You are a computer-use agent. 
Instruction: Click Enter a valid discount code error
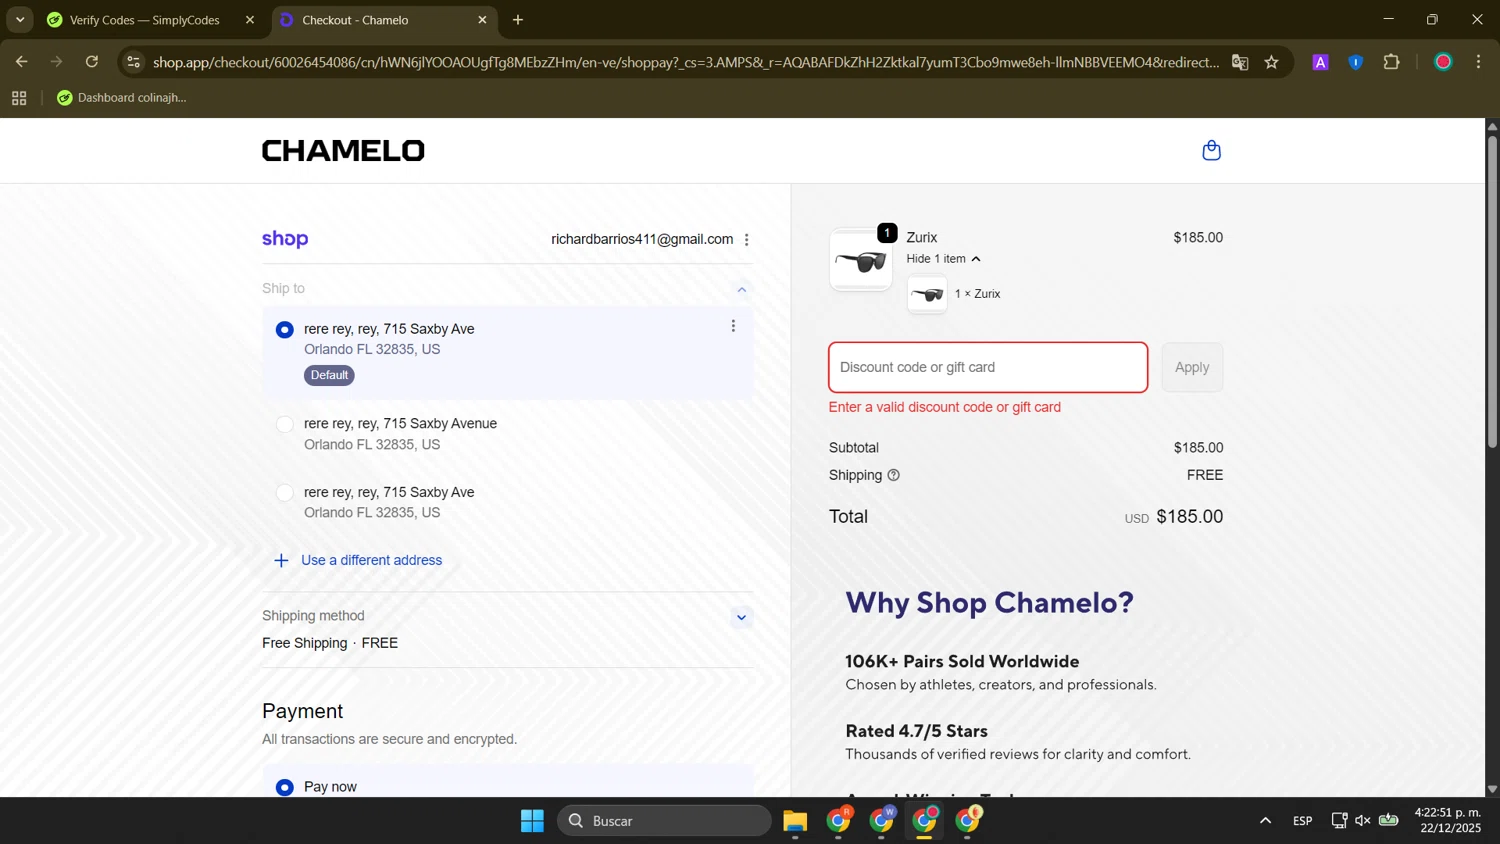[945, 408]
